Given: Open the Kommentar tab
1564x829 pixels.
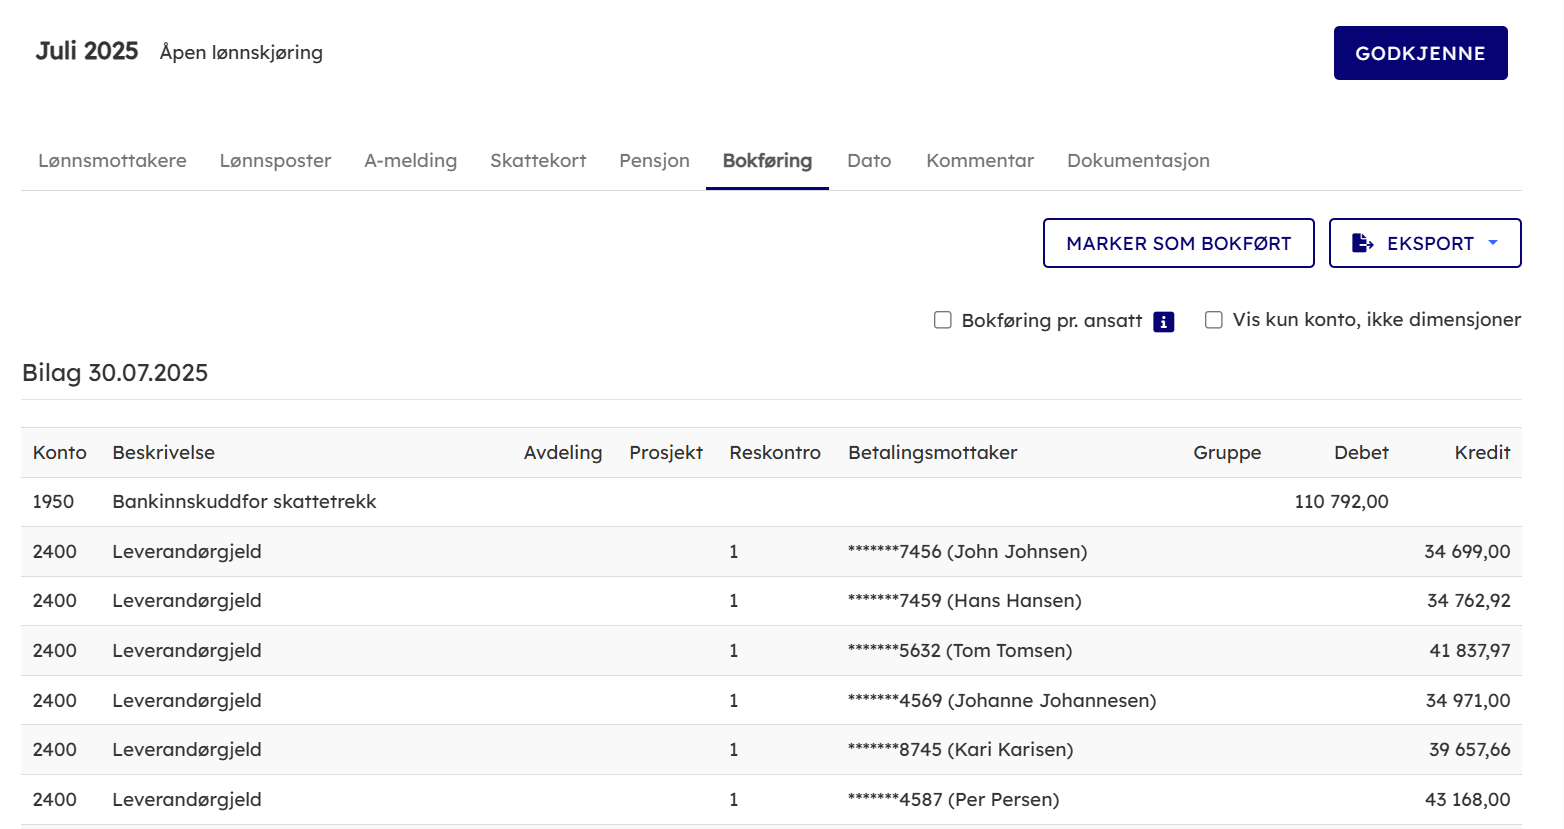Looking at the screenshot, I should 979,160.
